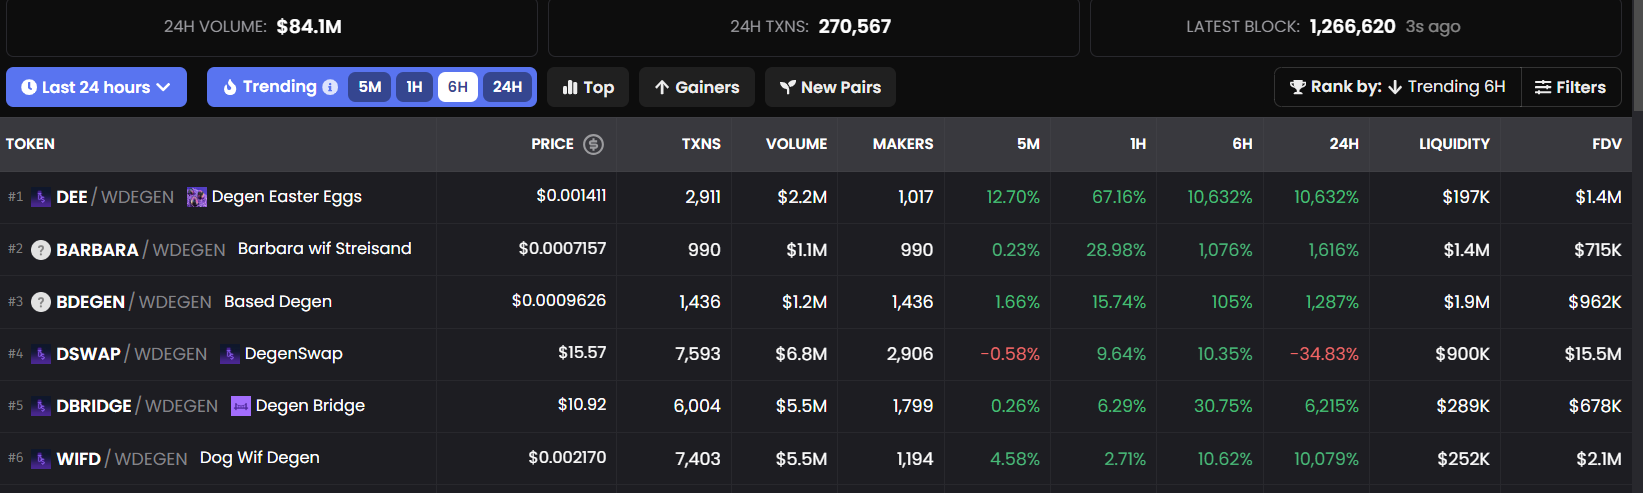Open the Filters panel
This screenshot has height=493, width=1643.
tap(1570, 87)
